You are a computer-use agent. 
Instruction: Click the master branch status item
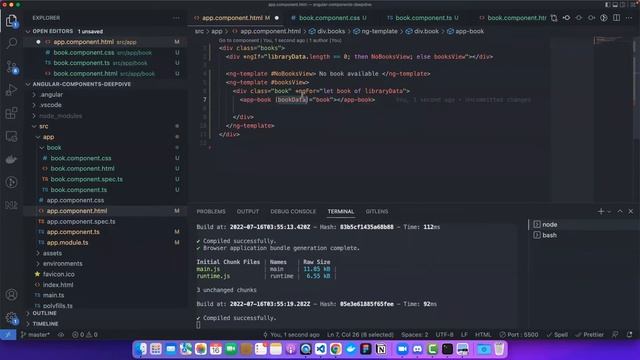[36, 335]
